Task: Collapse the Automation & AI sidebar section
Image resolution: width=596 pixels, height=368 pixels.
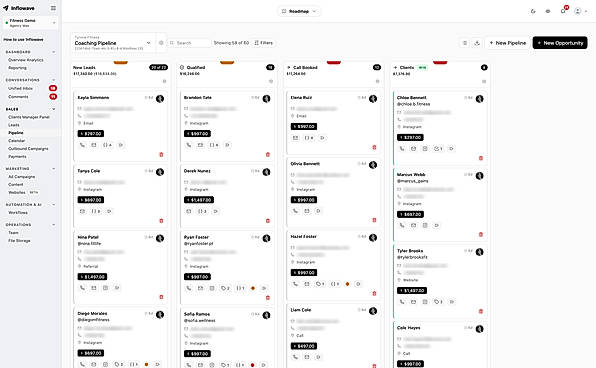Action: click(54, 205)
